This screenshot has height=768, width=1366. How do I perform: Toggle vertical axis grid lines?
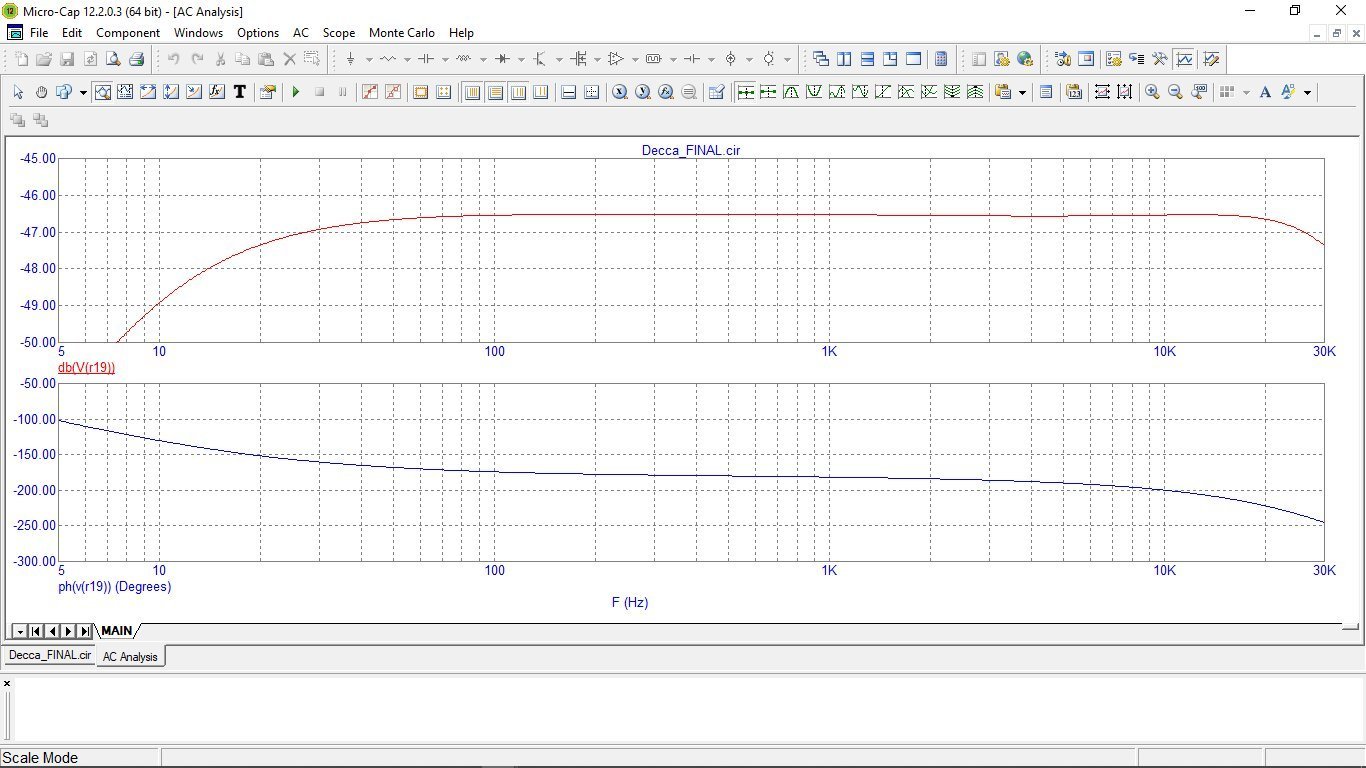(x=495, y=92)
